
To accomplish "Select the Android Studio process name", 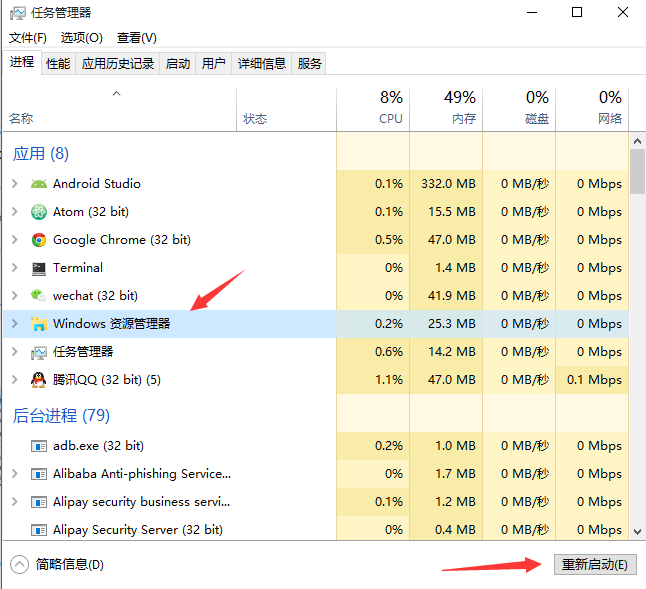I will [97, 184].
